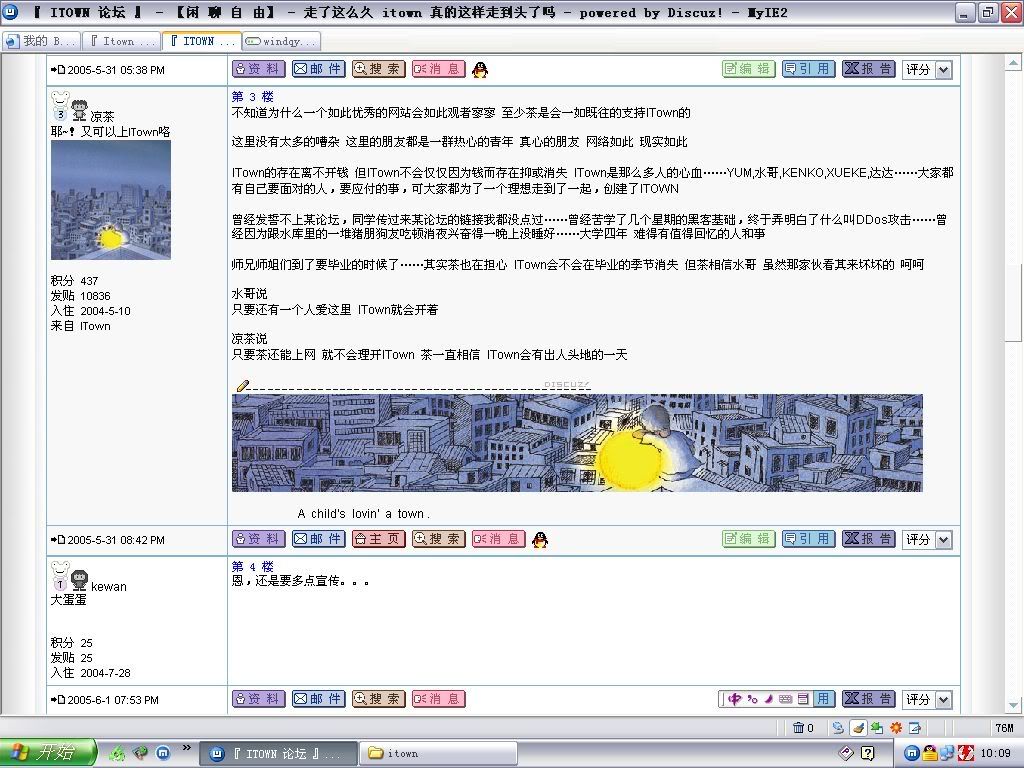Click the QQ penguin icon in the 08:42 PM post row
The height and width of the screenshot is (768, 1024).
[x=540, y=539]
